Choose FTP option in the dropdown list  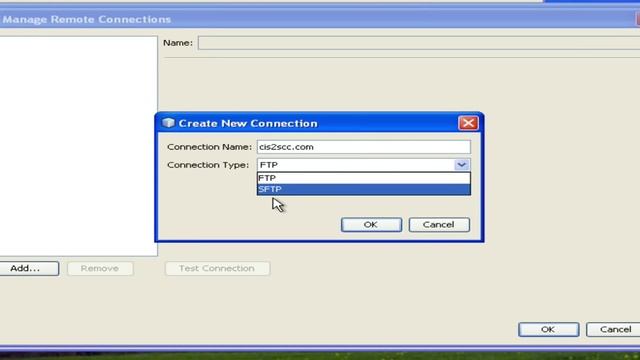364,178
